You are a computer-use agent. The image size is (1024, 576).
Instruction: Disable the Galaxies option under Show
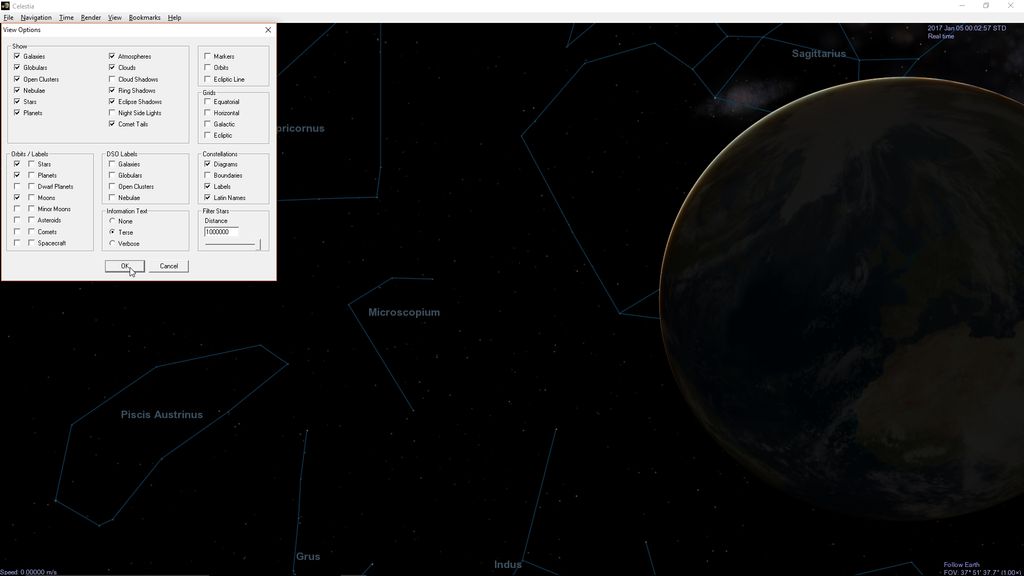point(17,56)
